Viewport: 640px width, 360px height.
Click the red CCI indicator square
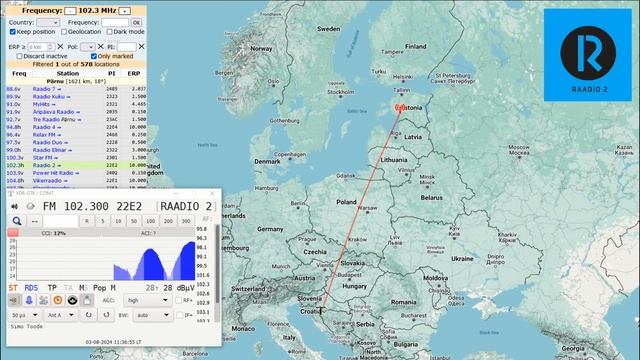(13, 233)
